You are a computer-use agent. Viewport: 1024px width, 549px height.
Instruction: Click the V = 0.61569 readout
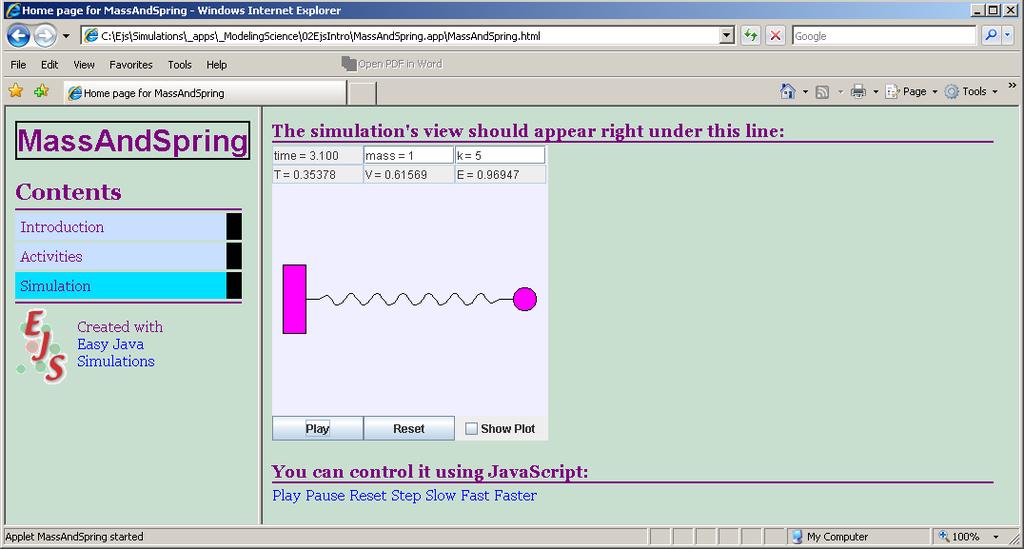(x=408, y=174)
